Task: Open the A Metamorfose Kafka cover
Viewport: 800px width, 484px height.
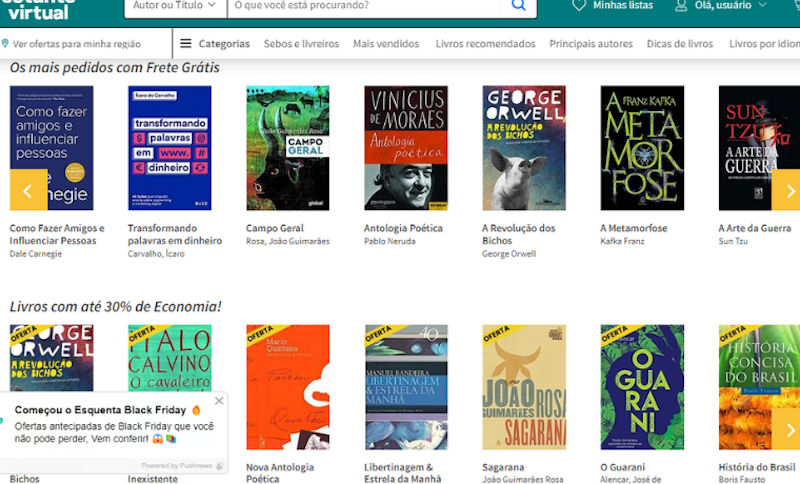Action: click(642, 148)
